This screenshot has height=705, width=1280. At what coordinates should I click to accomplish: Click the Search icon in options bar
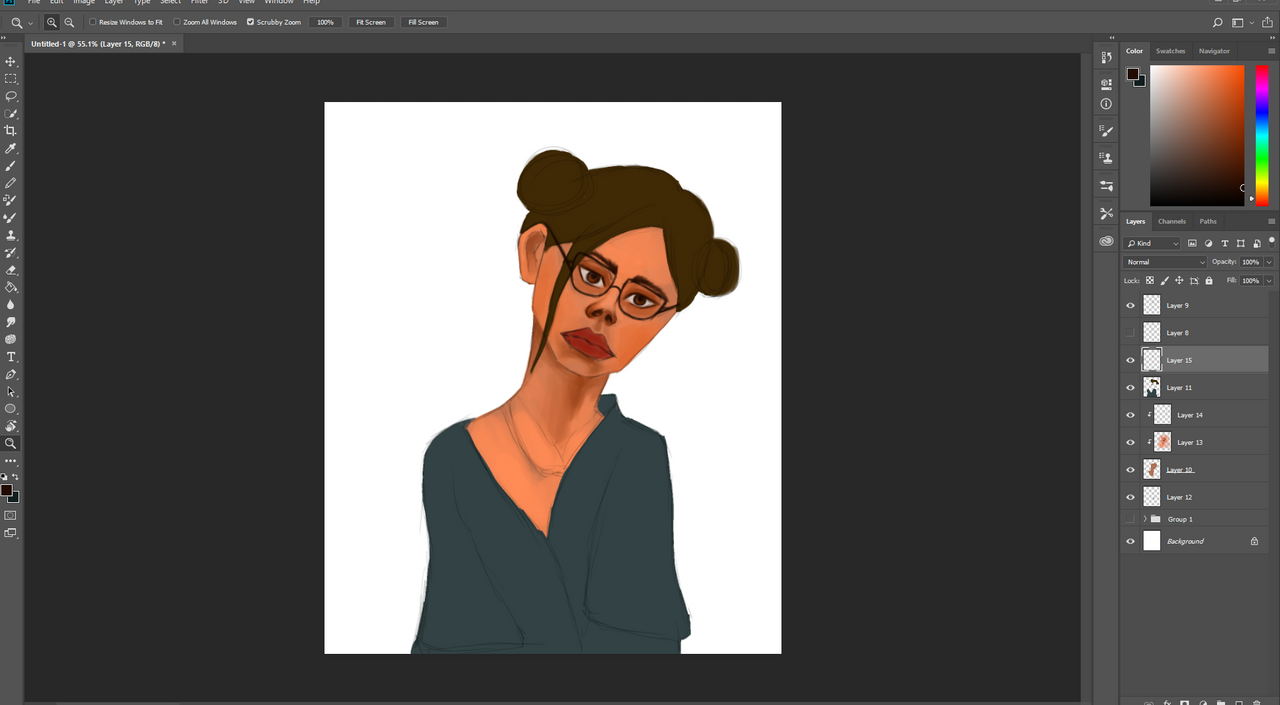(1217, 22)
